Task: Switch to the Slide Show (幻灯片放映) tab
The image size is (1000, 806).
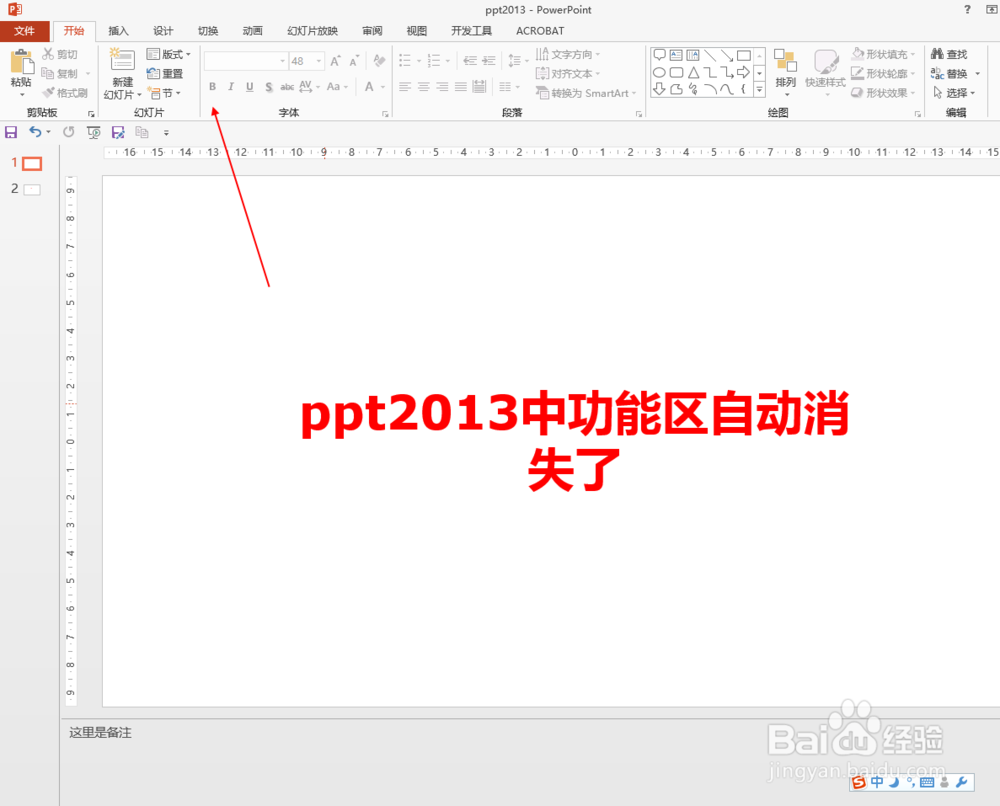Action: [312, 31]
